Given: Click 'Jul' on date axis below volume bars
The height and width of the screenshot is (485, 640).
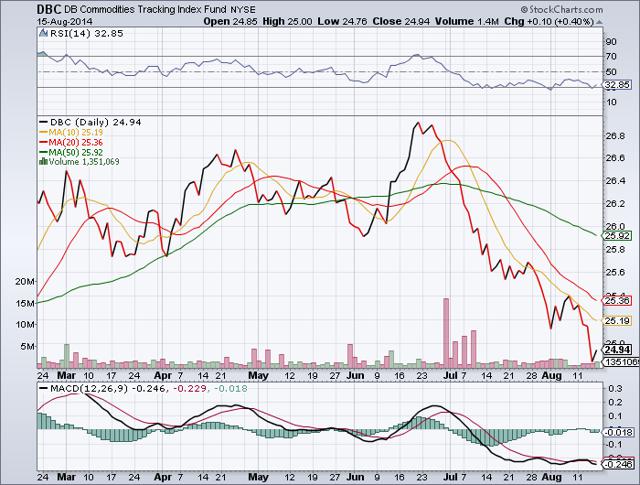Looking at the screenshot, I should tap(449, 375).
